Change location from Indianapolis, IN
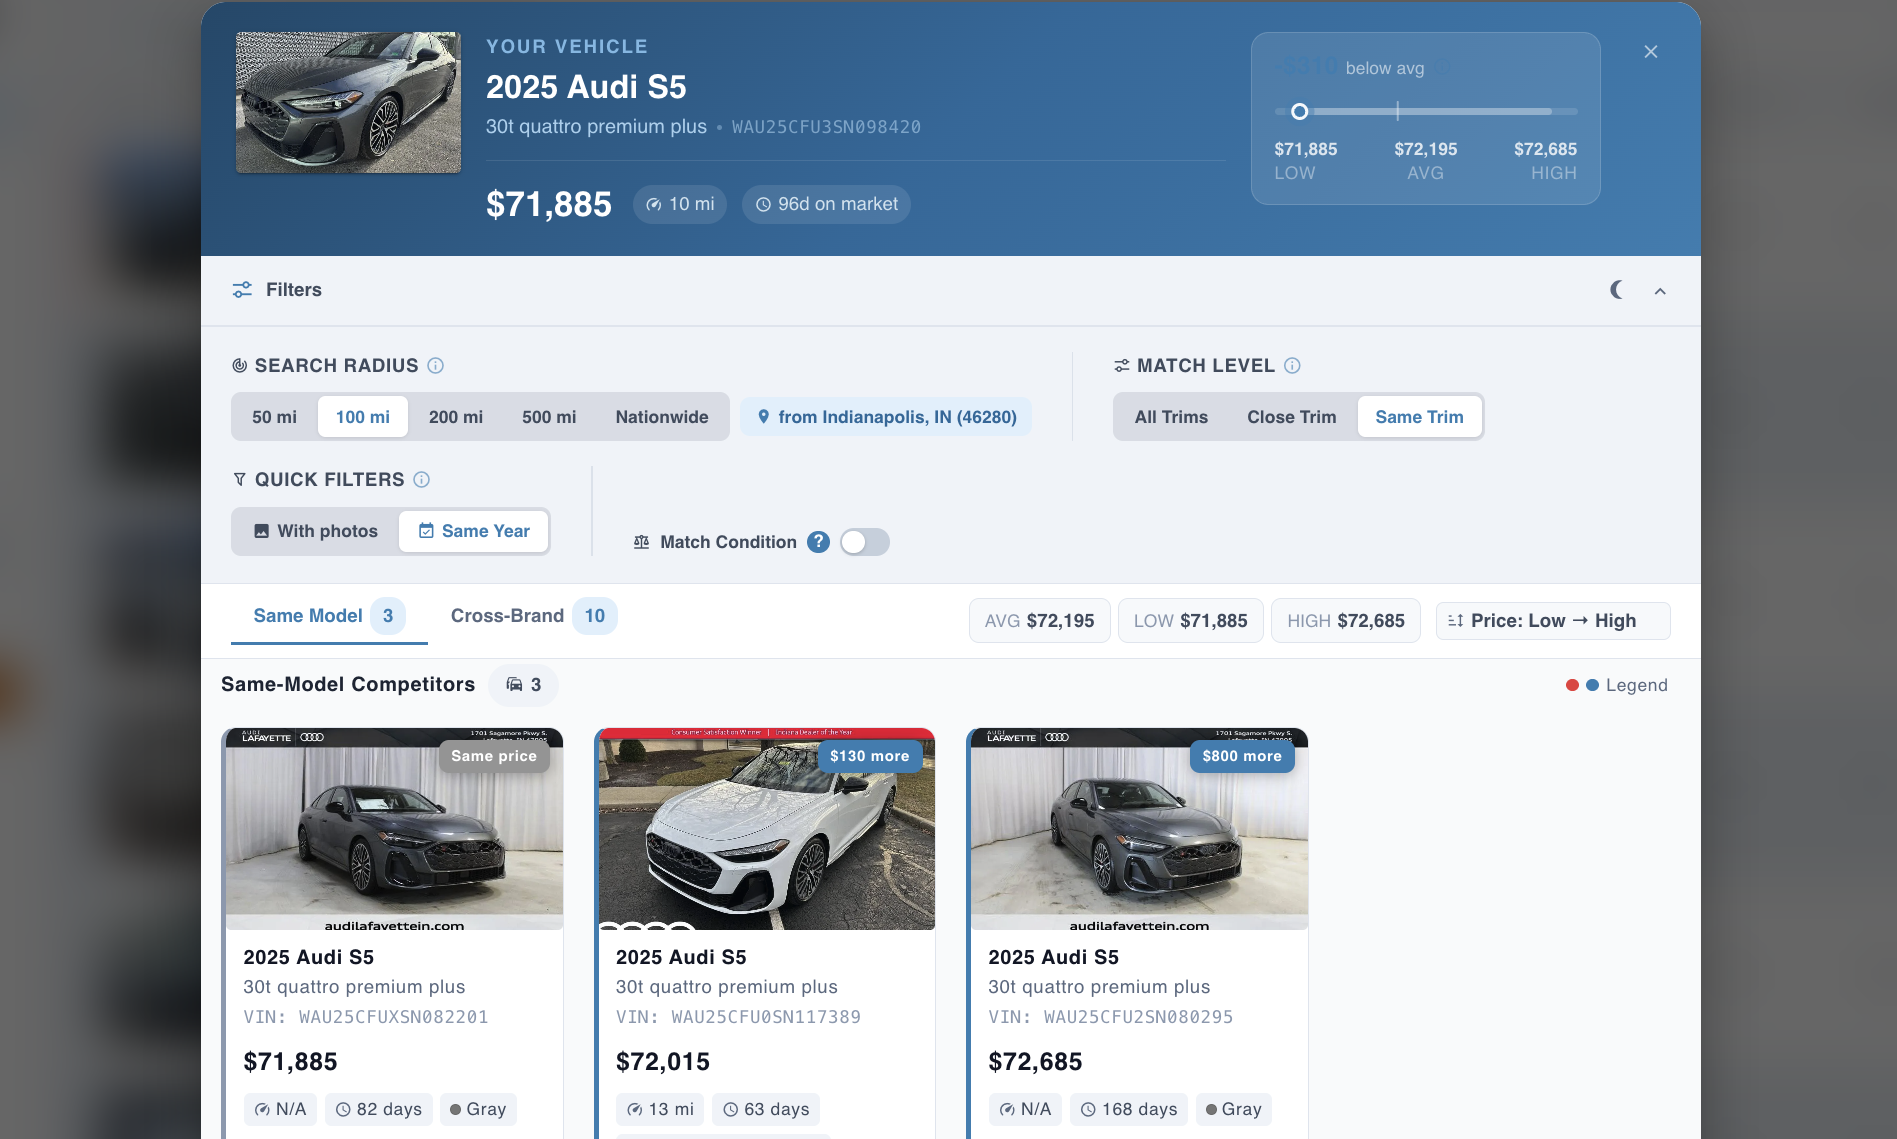 pyautogui.click(x=886, y=417)
